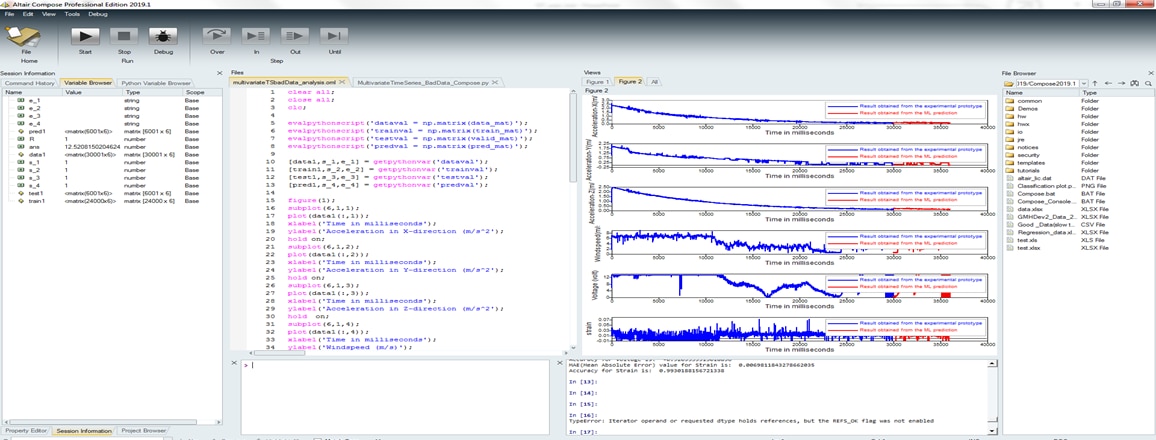Open the Tools menu
The height and width of the screenshot is (440, 1156).
pyautogui.click(x=72, y=14)
